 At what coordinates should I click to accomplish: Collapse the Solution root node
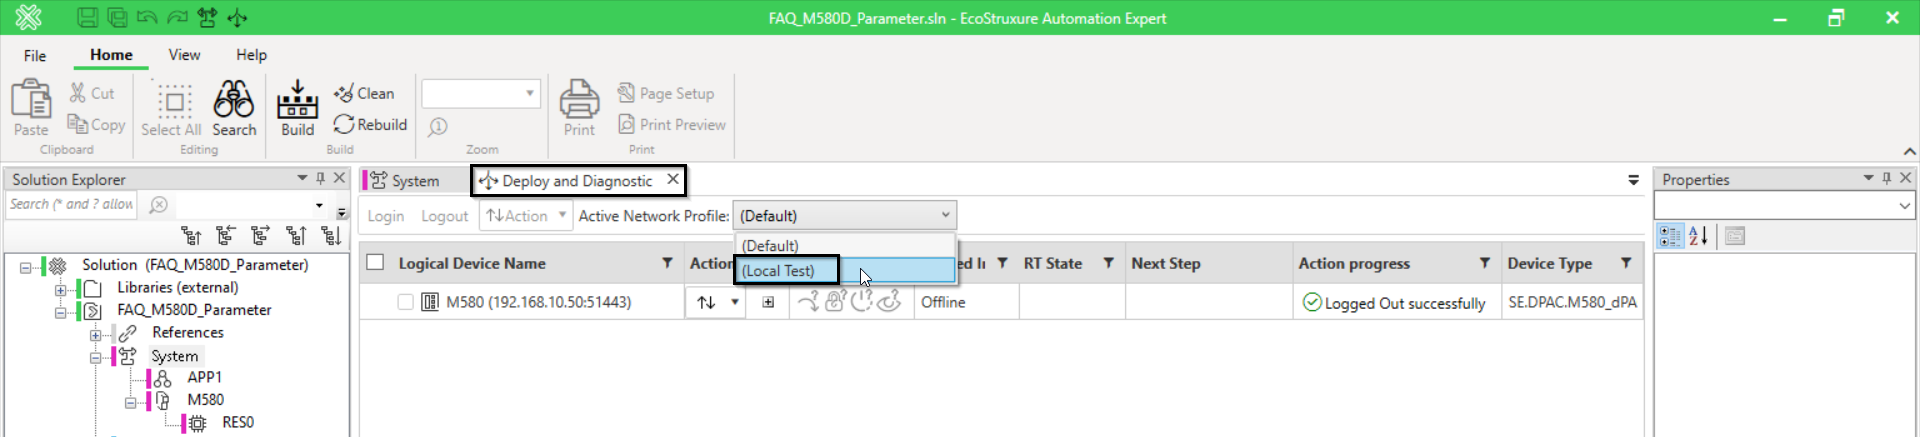pyautogui.click(x=26, y=267)
